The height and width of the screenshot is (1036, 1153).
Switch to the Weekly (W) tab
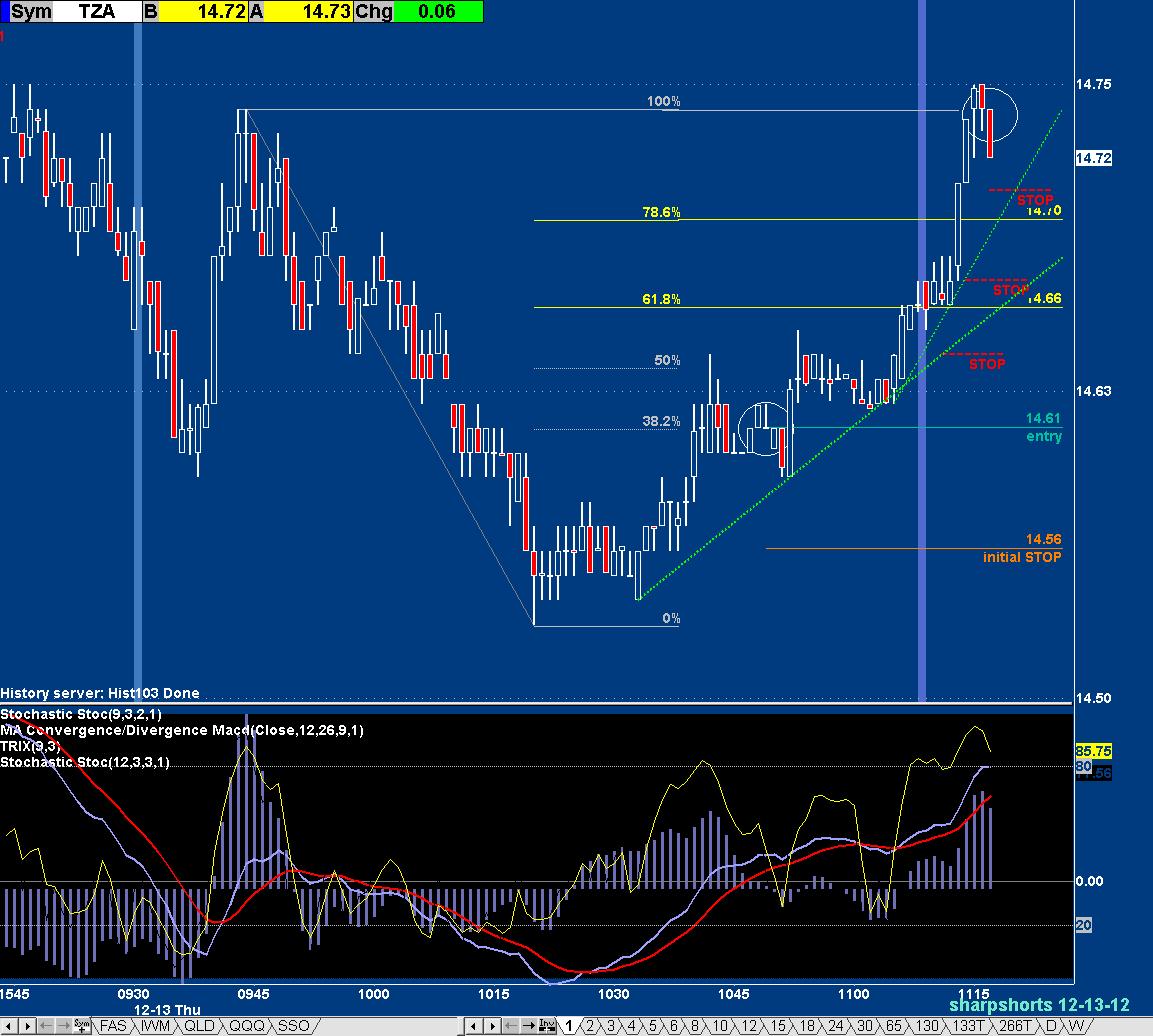[x=1076, y=1025]
